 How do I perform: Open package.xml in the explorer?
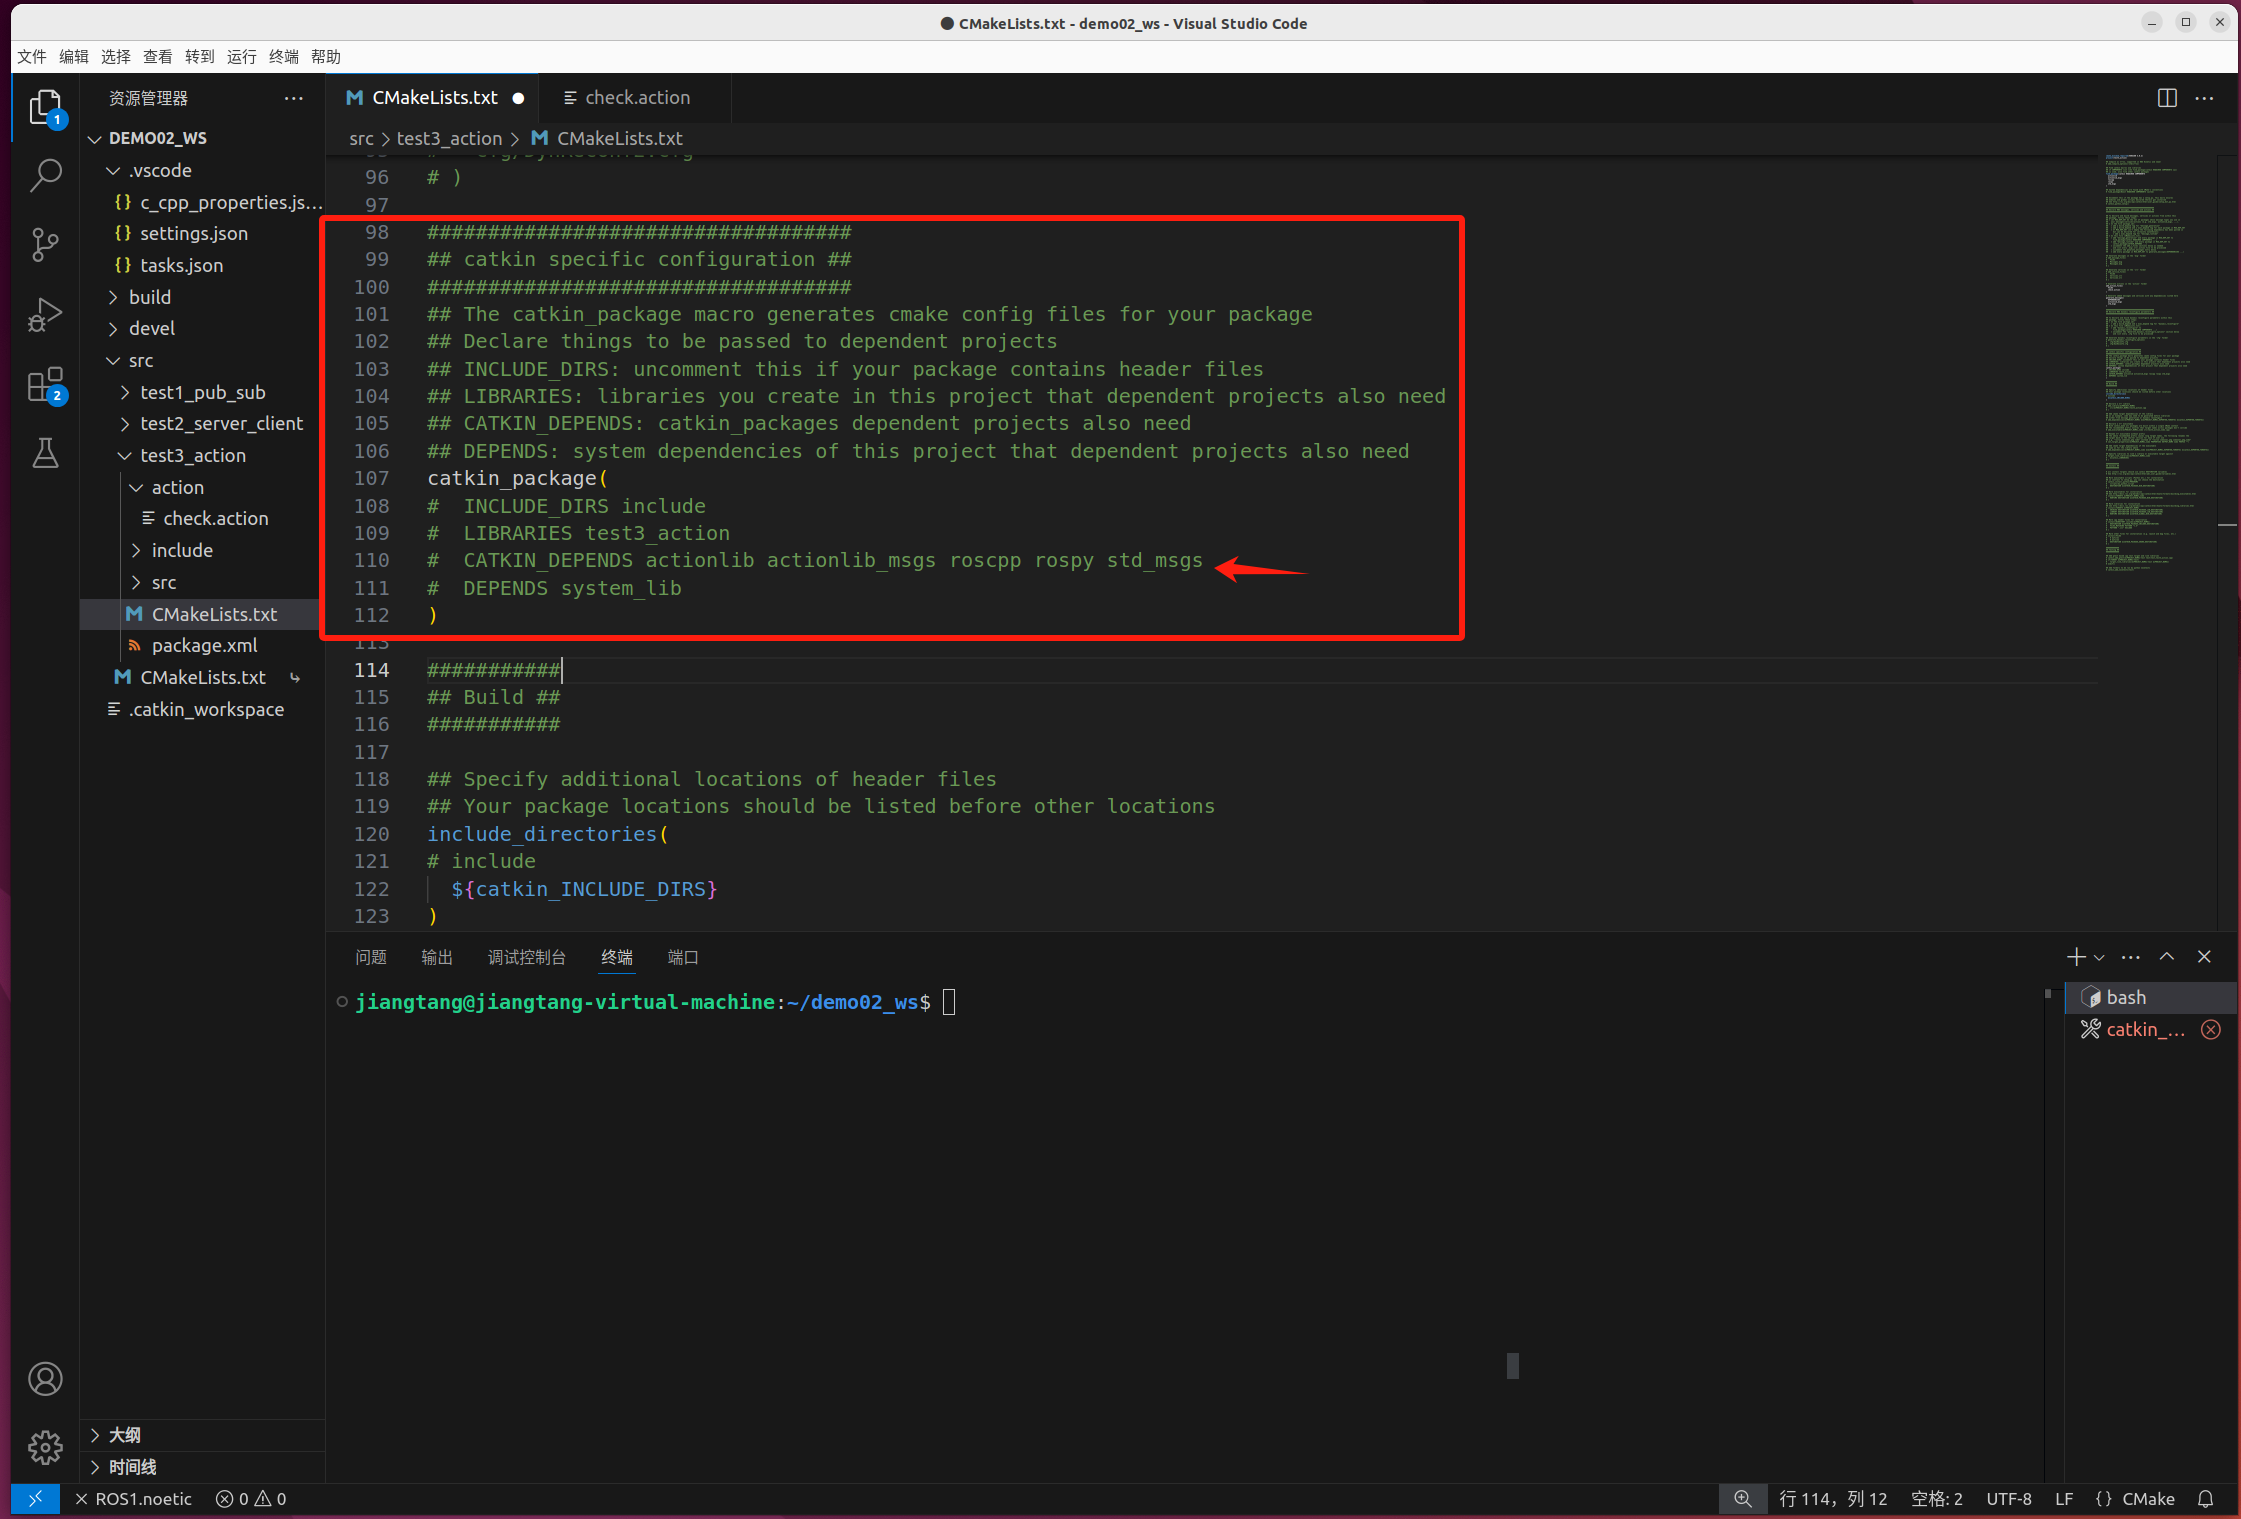204,645
